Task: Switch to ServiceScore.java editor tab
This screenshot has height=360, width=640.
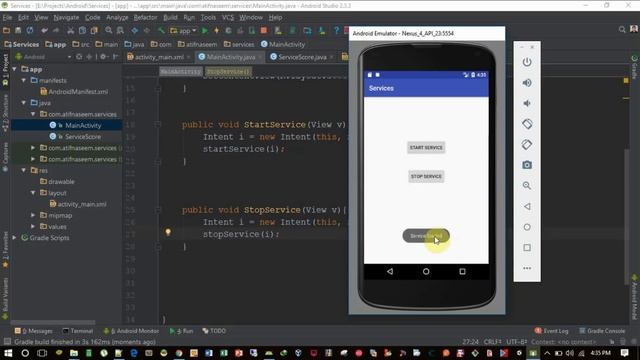Action: coord(302,57)
